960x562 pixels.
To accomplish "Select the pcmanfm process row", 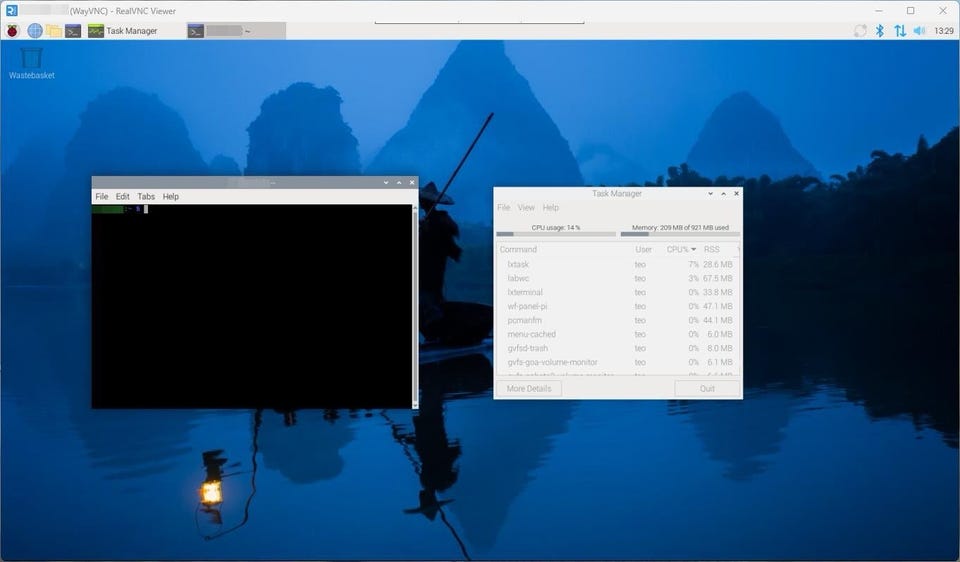I will [x=616, y=320].
